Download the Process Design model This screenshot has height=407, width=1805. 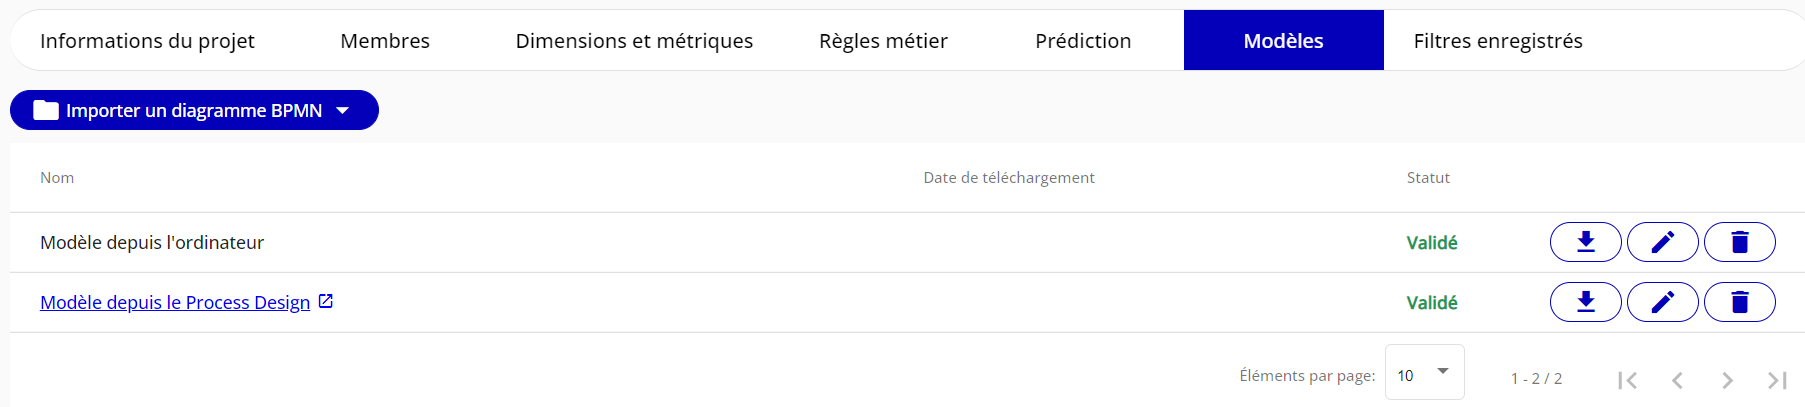click(x=1585, y=302)
